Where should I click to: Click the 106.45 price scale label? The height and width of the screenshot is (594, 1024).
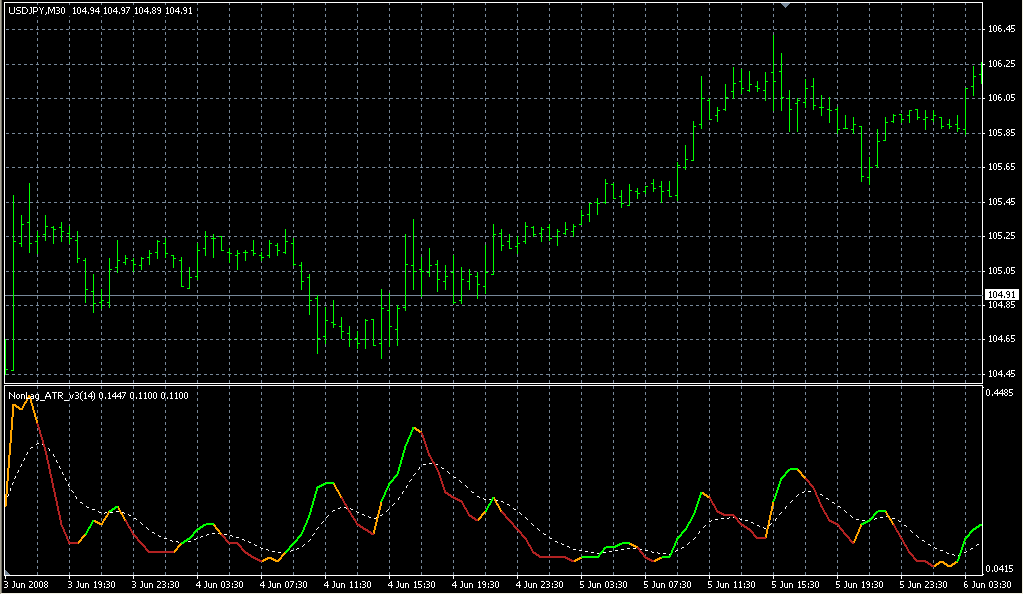click(1000, 28)
